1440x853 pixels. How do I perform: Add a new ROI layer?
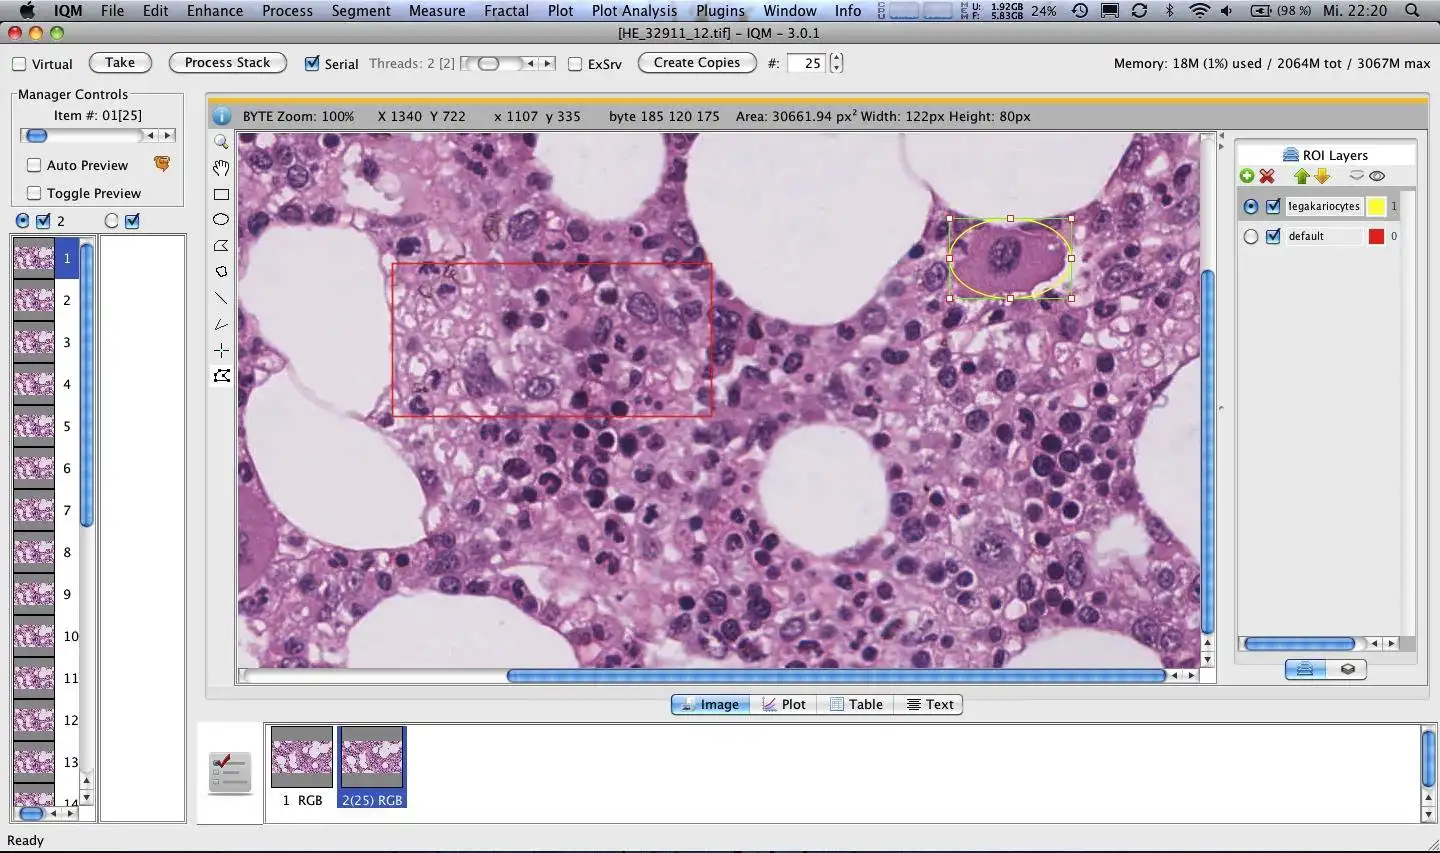click(1247, 176)
